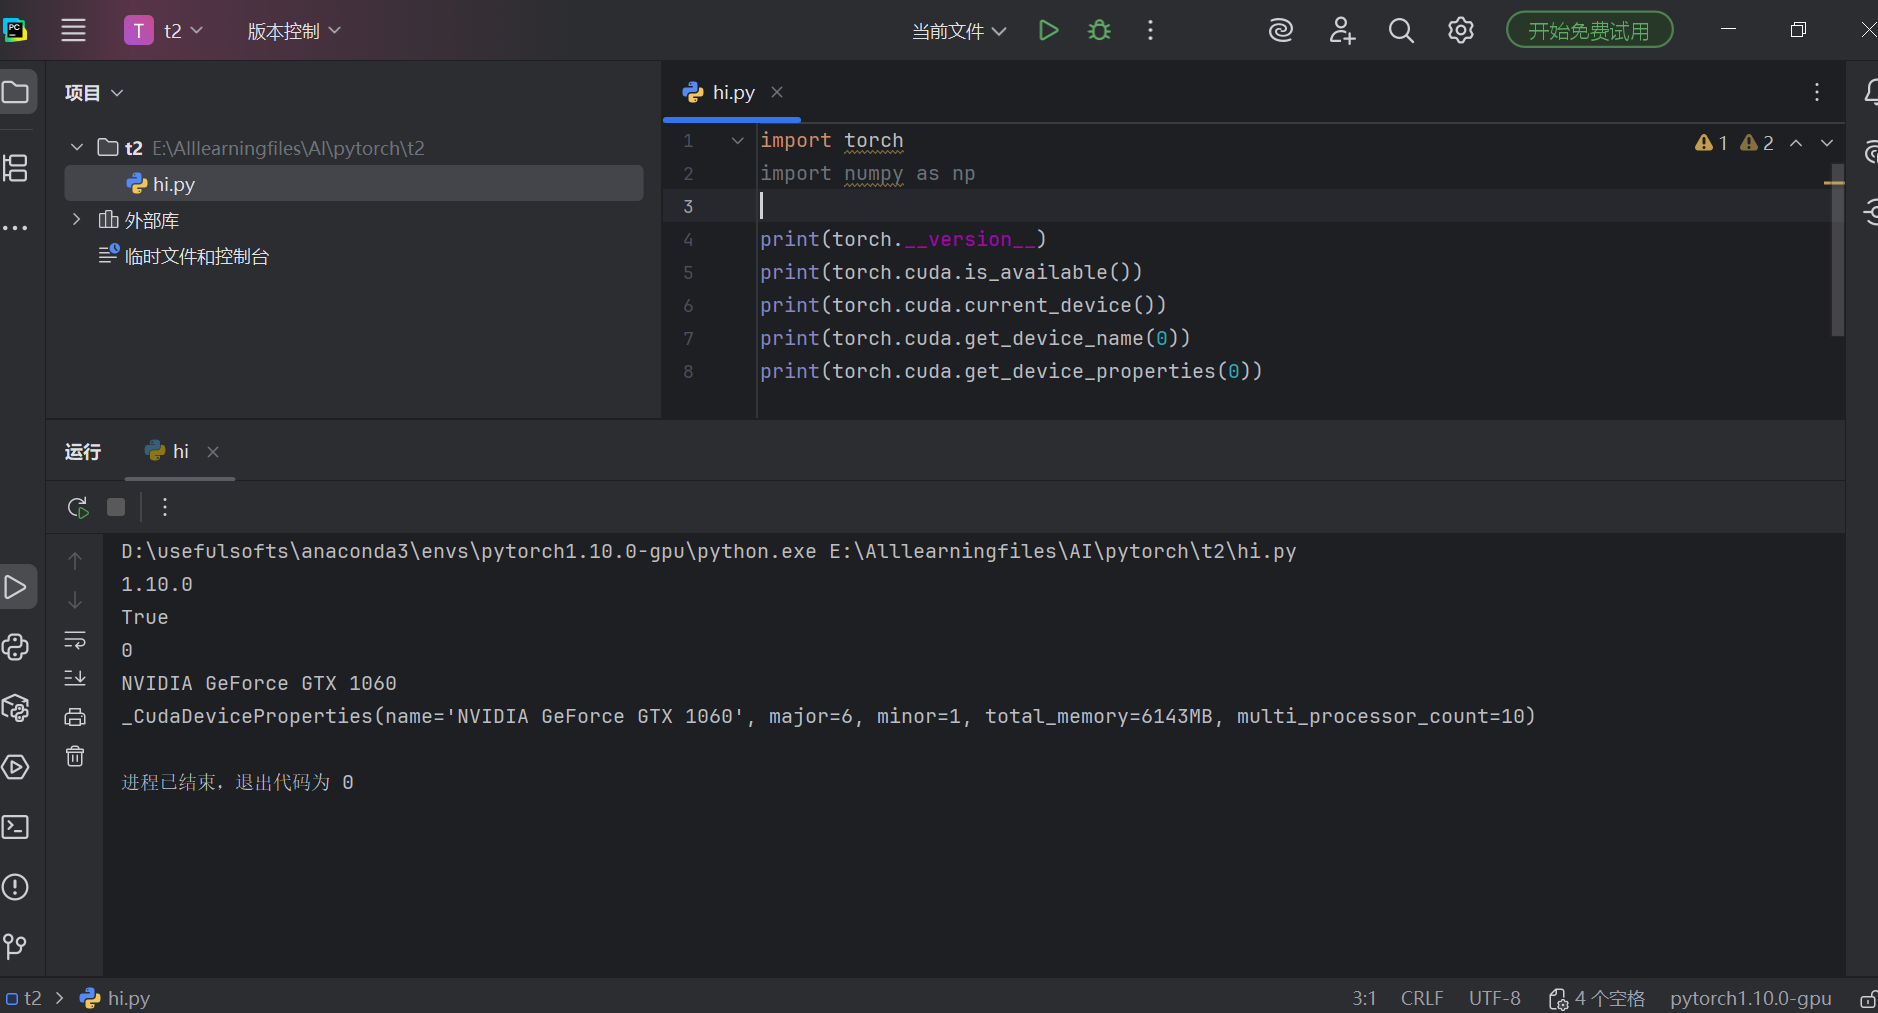This screenshot has height=1013, width=1878.
Task: Select hi.py in the project tree
Action: (x=354, y=184)
